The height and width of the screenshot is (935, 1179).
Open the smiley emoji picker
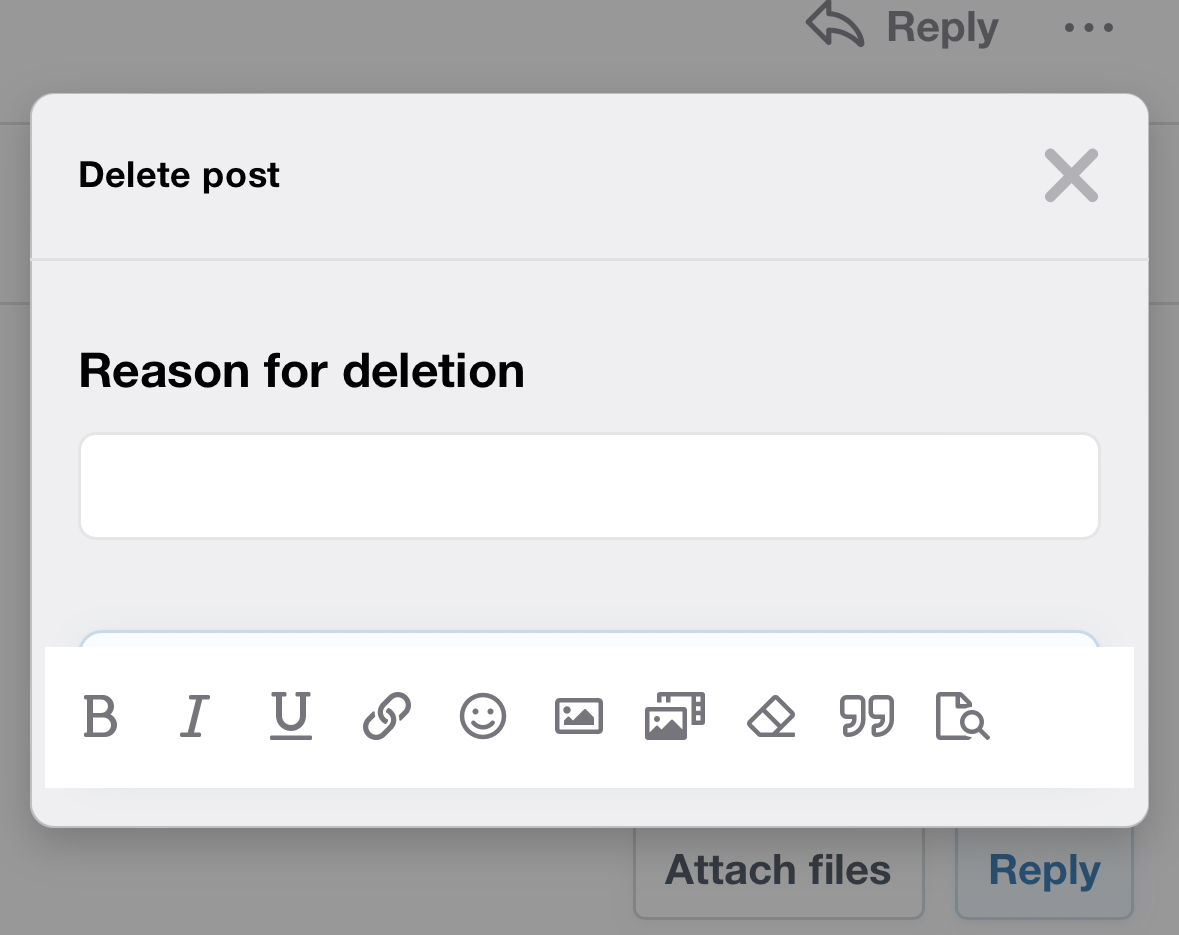[x=483, y=717]
